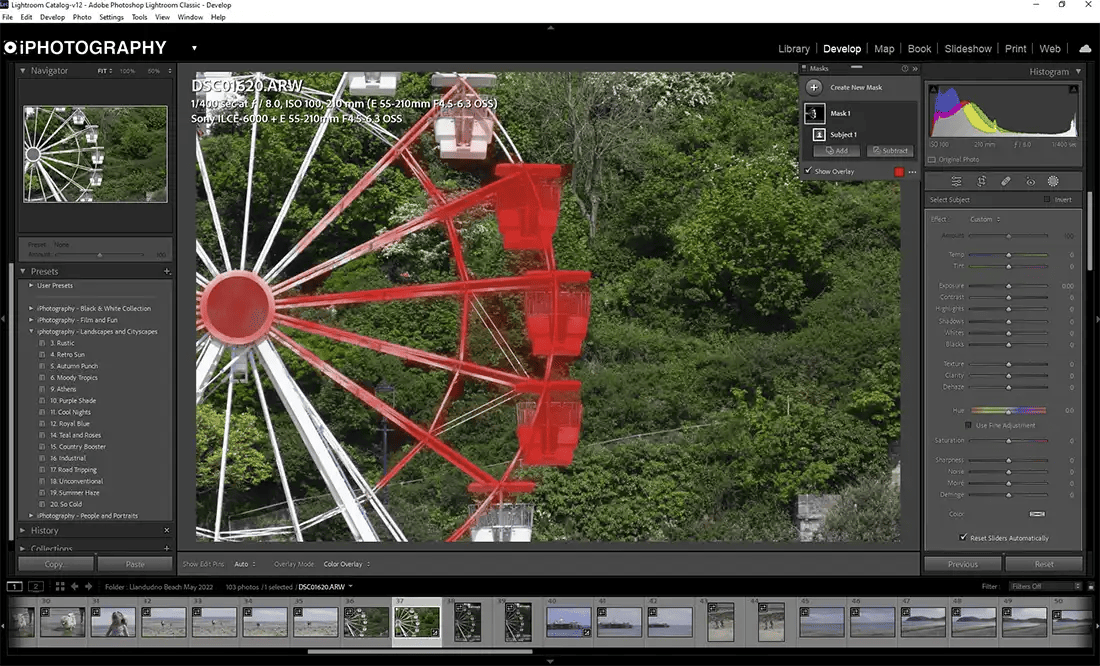This screenshot has height=666, width=1100.
Task: Open the Red Eye Correction tool
Action: (x=1030, y=181)
